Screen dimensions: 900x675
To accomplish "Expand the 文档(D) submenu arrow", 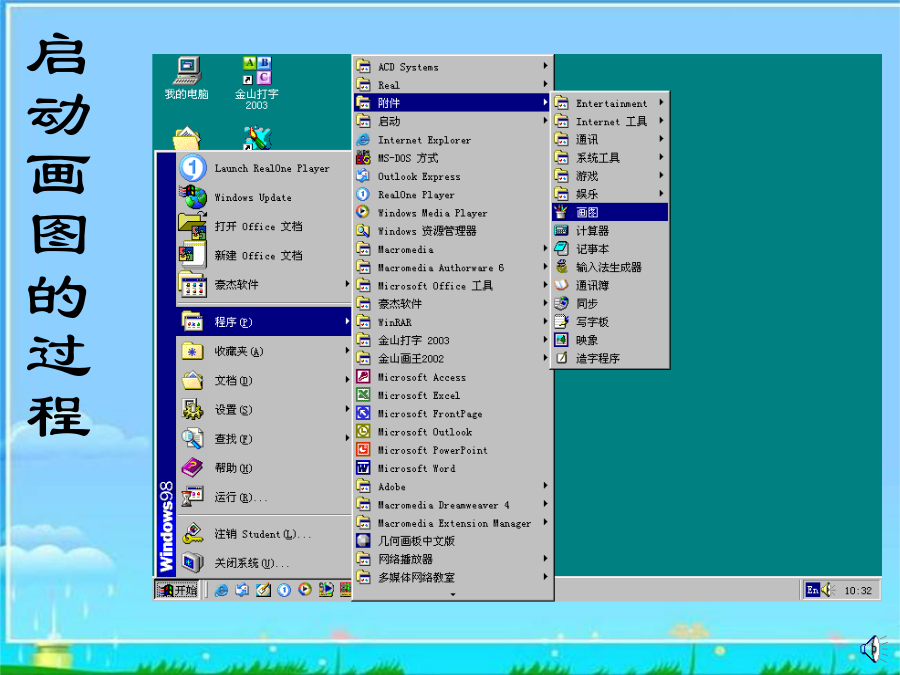I will [347, 379].
